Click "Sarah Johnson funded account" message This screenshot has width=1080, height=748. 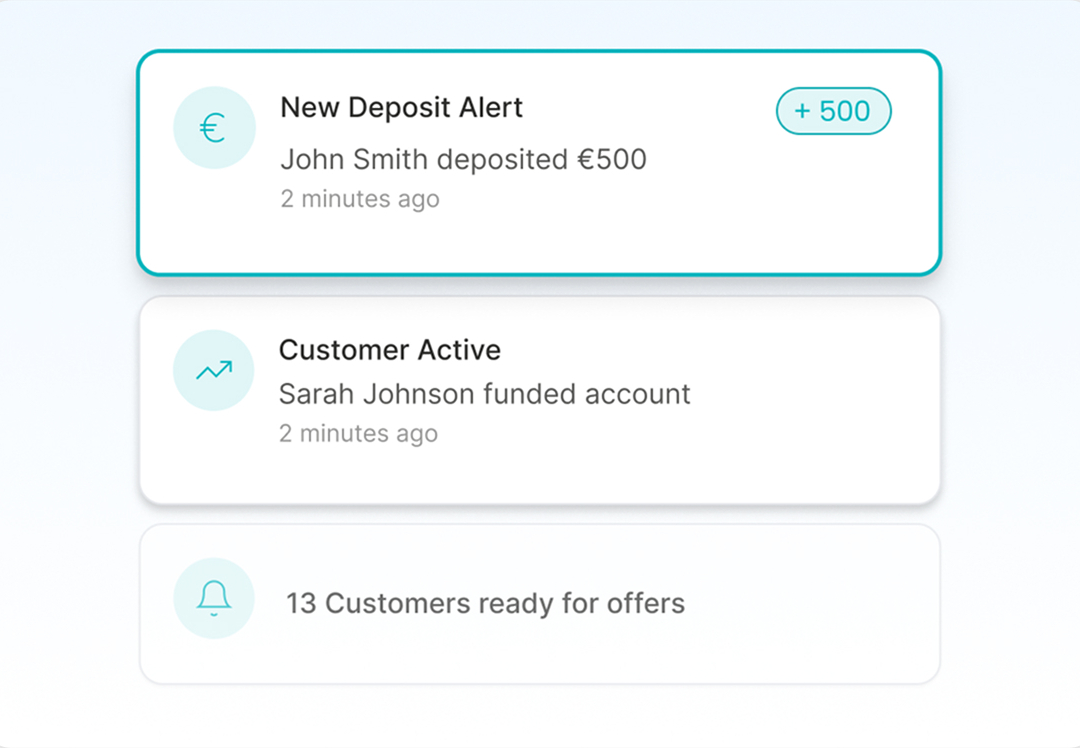[x=484, y=394]
